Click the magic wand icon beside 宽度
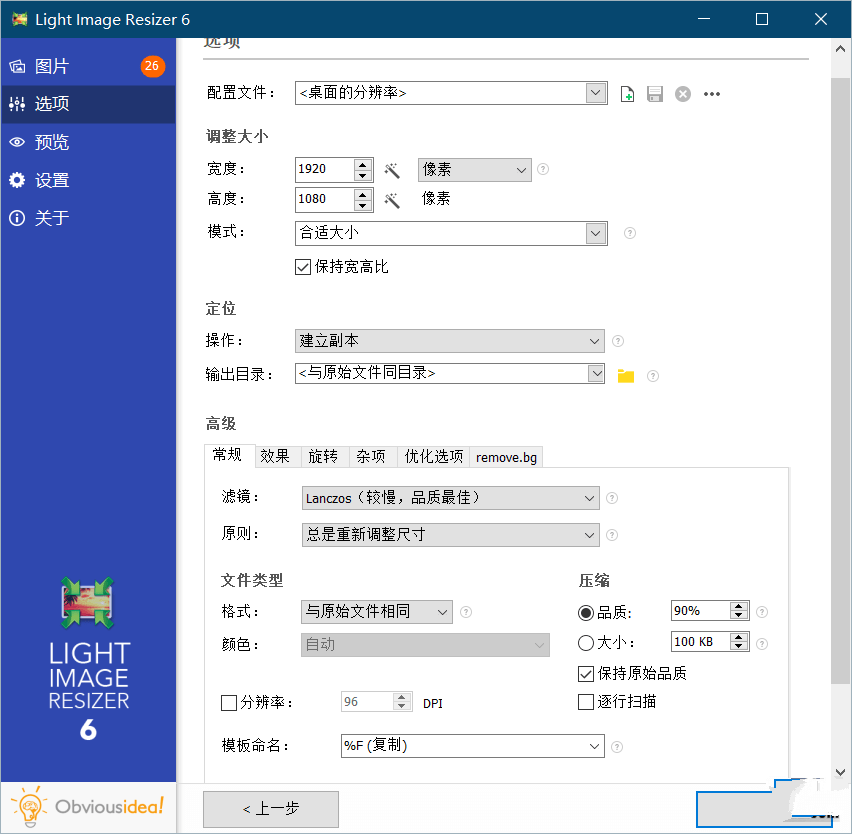Viewport: 852px width, 834px height. [x=392, y=170]
